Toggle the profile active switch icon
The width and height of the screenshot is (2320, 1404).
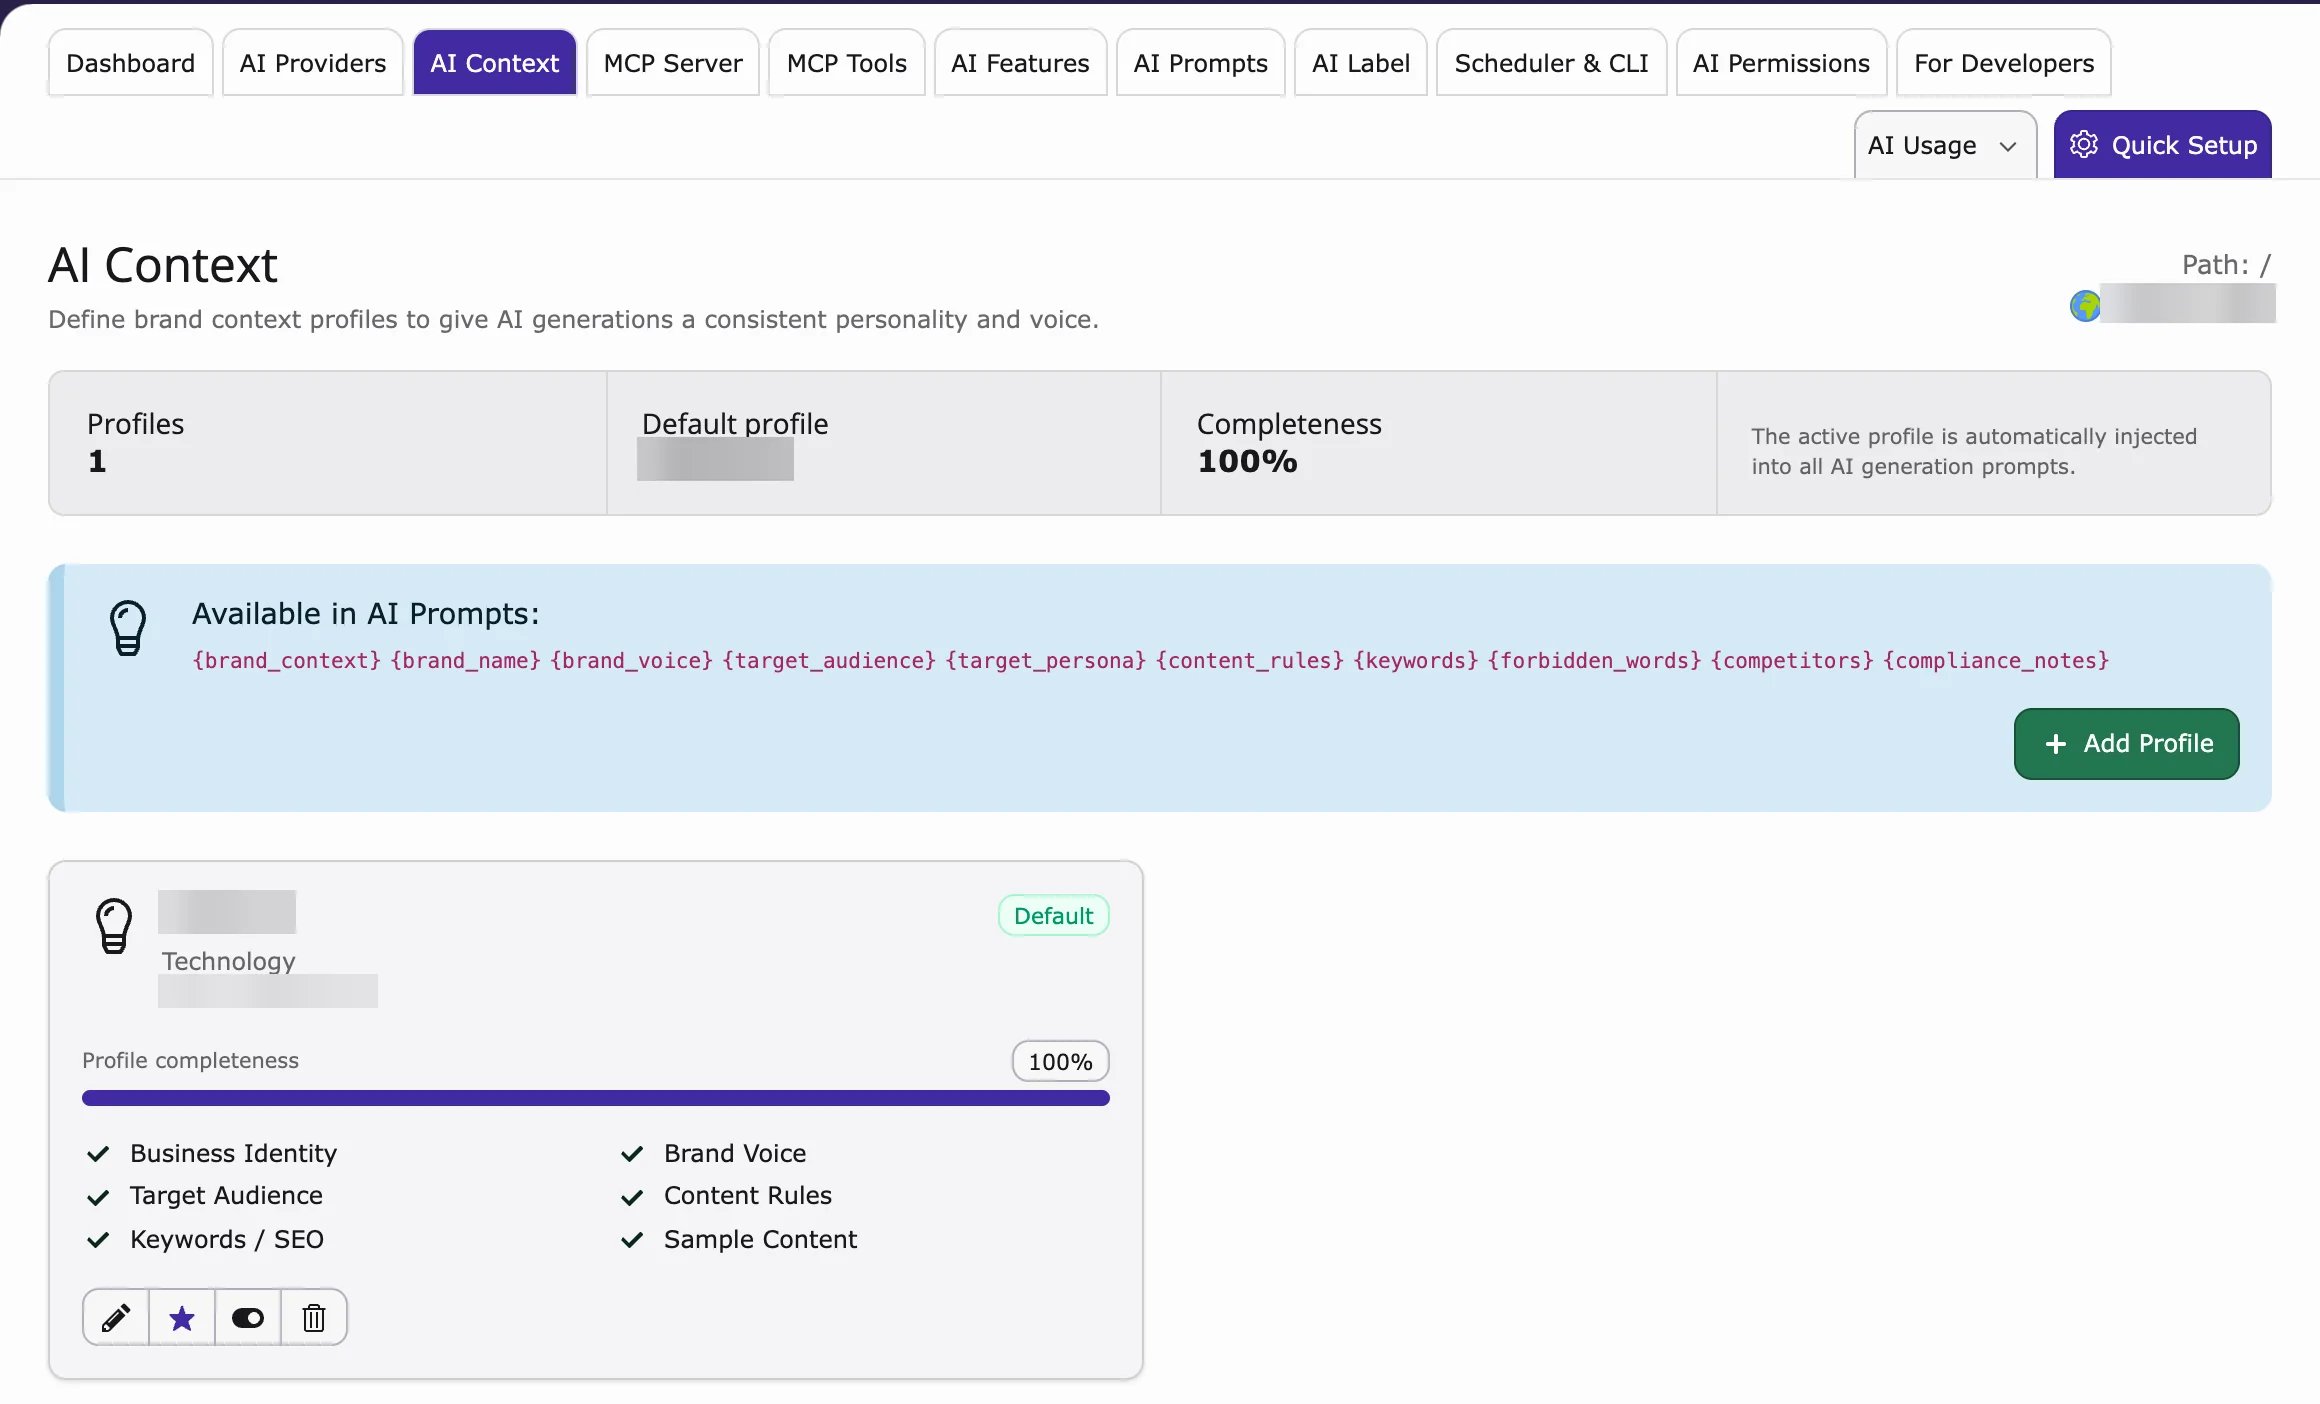point(248,1318)
